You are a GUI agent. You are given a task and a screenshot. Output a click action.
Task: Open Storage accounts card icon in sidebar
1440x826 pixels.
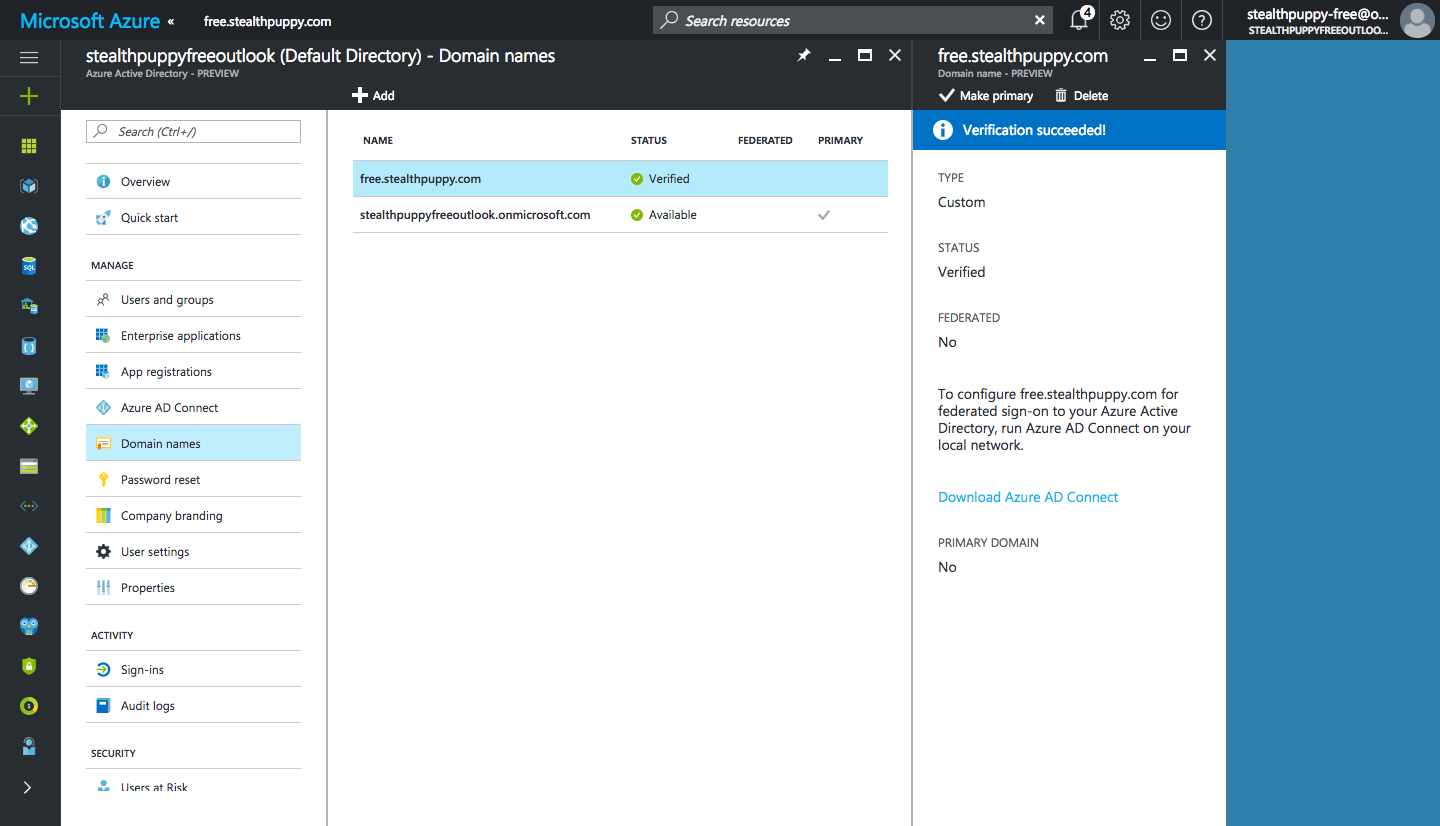pyautogui.click(x=29, y=466)
